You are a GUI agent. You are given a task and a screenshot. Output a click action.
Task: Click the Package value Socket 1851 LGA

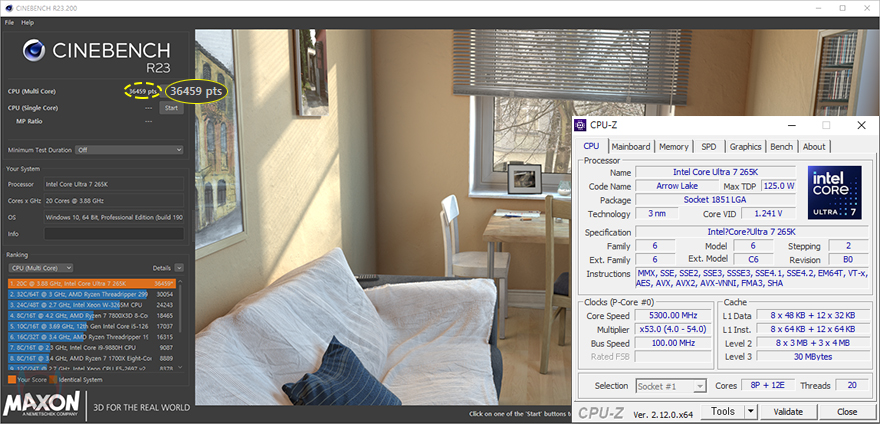(716, 200)
